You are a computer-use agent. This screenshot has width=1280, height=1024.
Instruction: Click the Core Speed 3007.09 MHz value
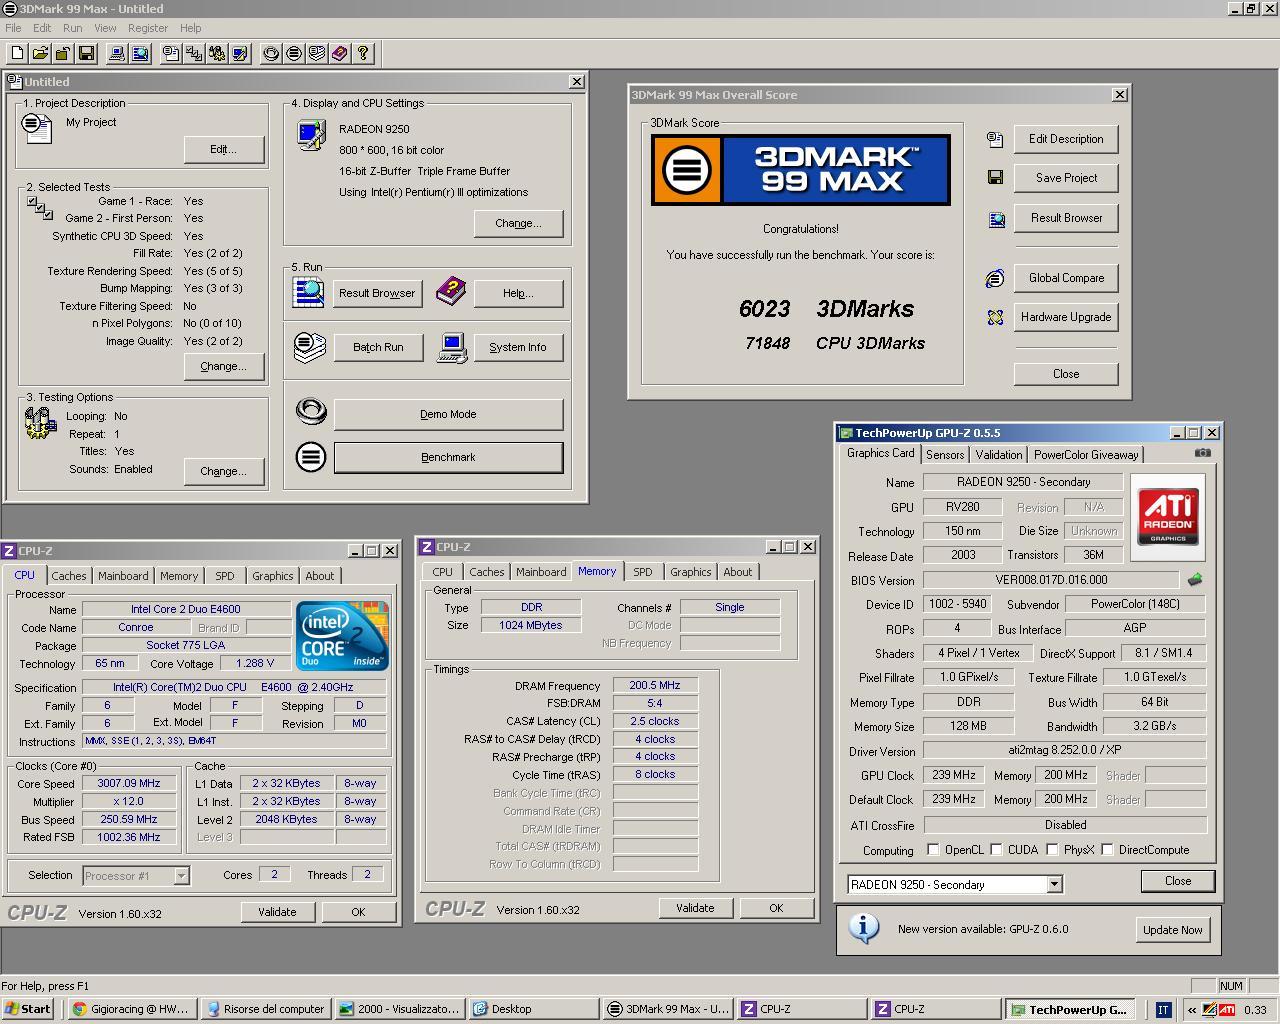(129, 784)
